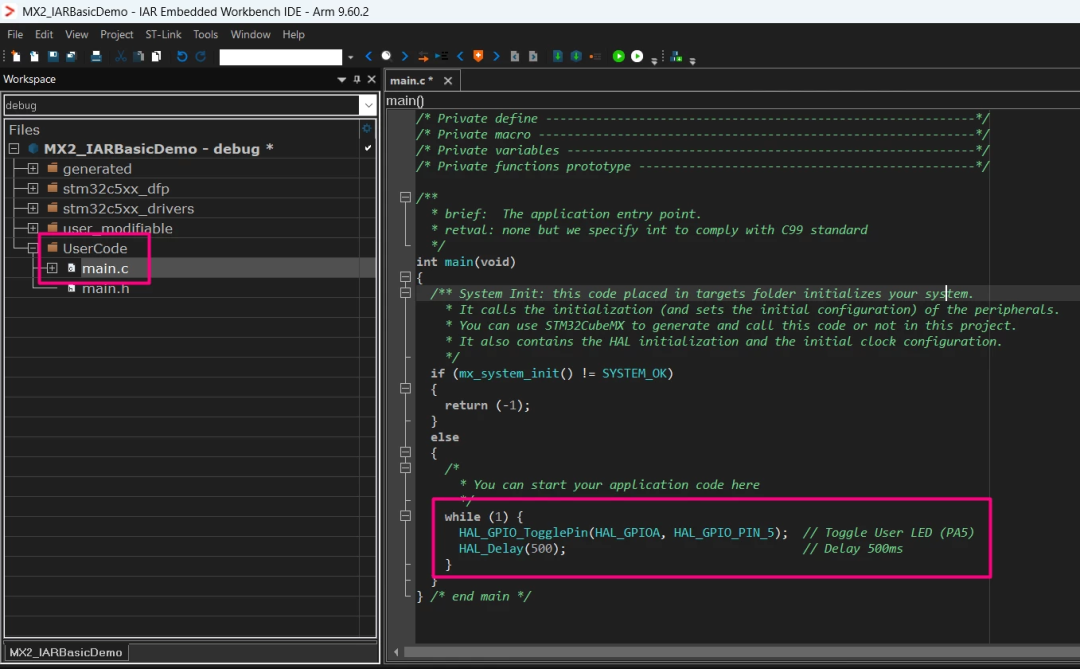The width and height of the screenshot is (1080, 669).
Task: Click the Print toolbar icon
Action: point(96,56)
